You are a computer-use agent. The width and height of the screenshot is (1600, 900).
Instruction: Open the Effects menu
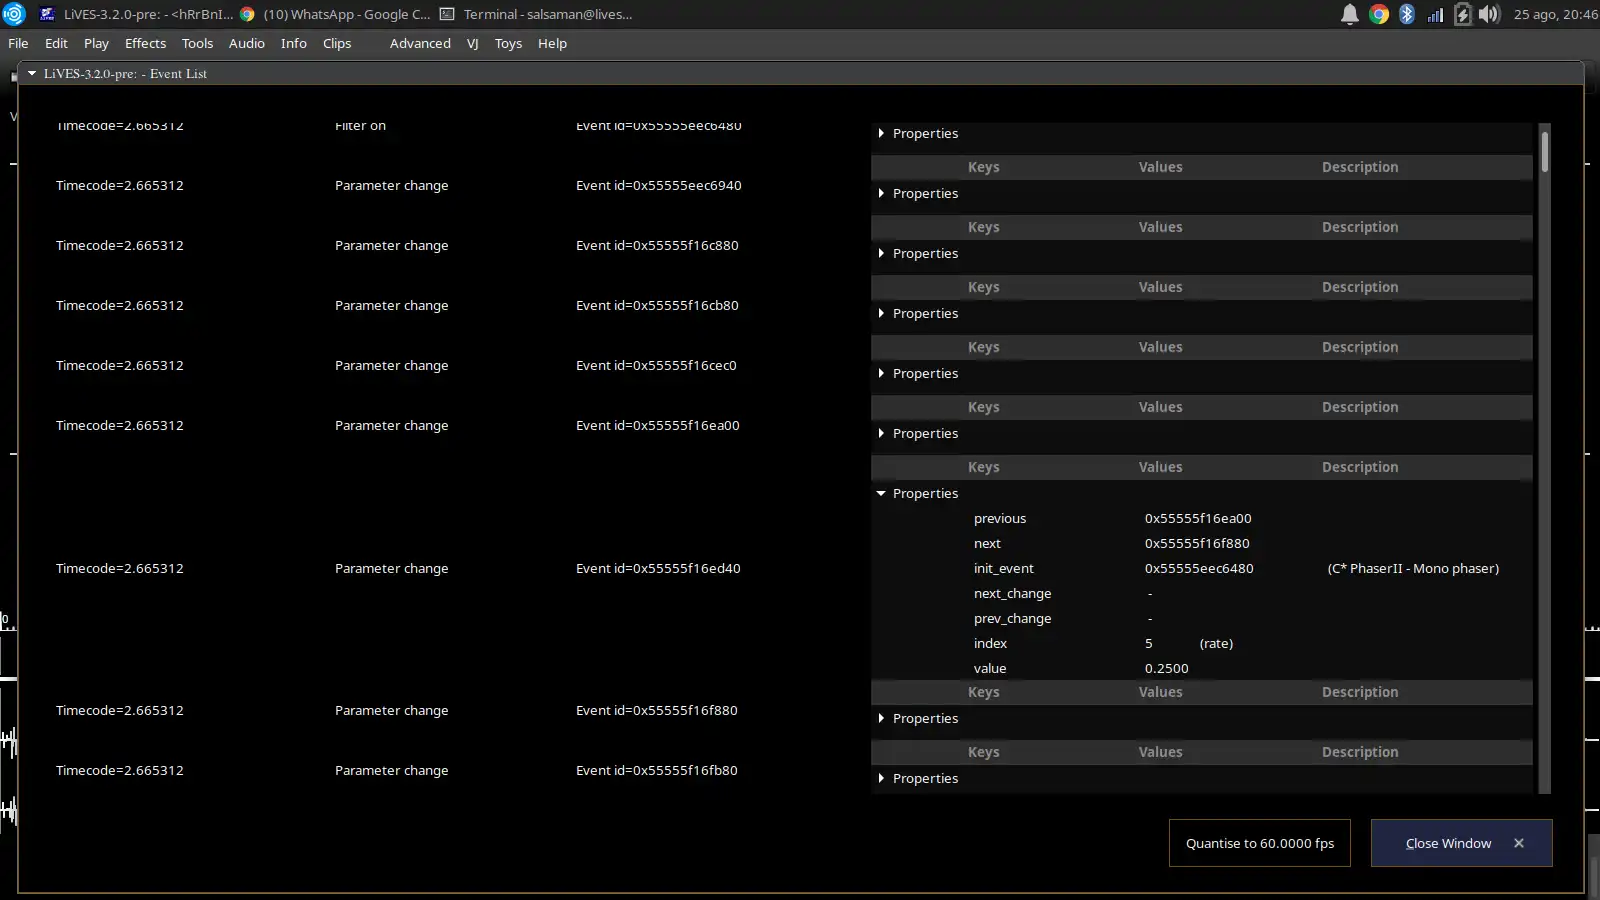[145, 43]
